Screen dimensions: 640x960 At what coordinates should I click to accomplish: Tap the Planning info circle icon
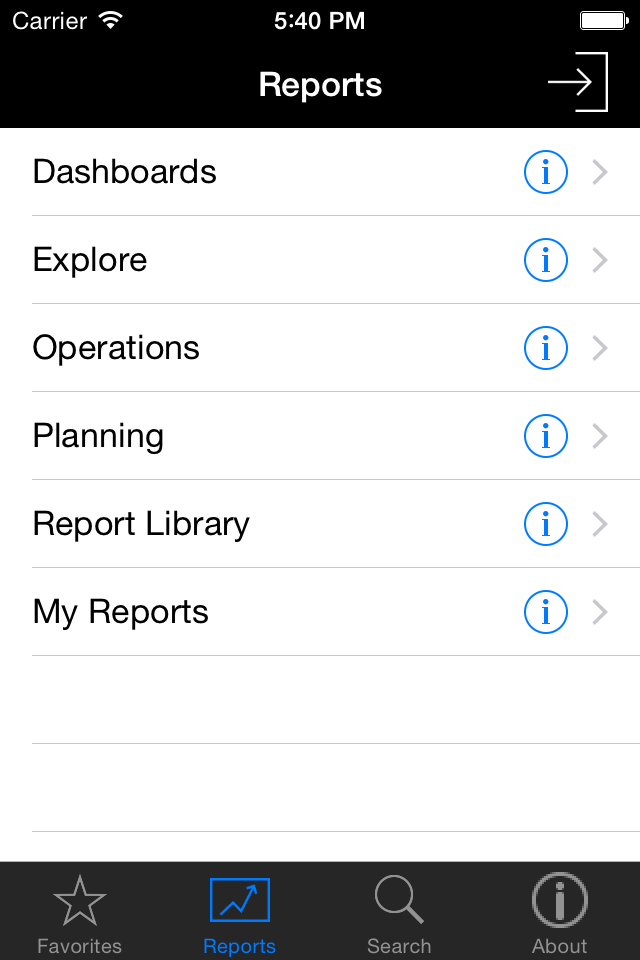click(x=546, y=436)
